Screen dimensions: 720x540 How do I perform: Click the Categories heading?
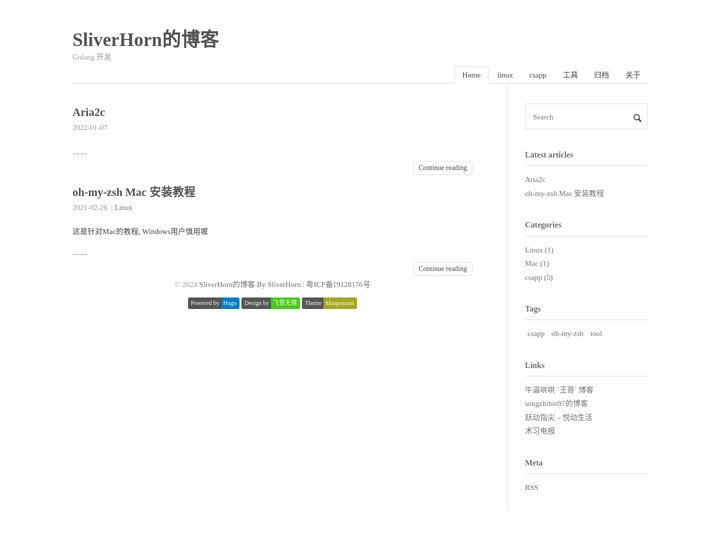tap(543, 225)
